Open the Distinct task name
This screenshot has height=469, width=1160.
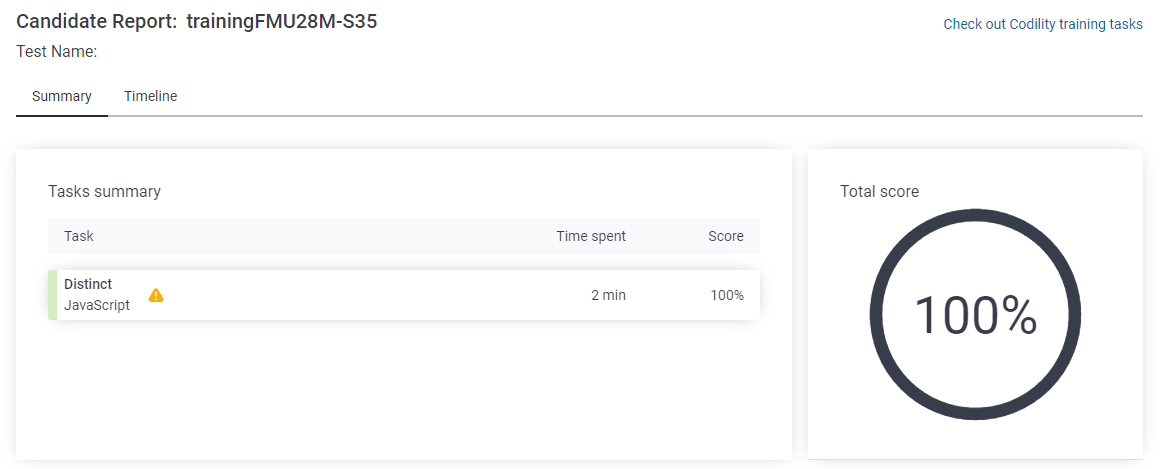click(88, 284)
